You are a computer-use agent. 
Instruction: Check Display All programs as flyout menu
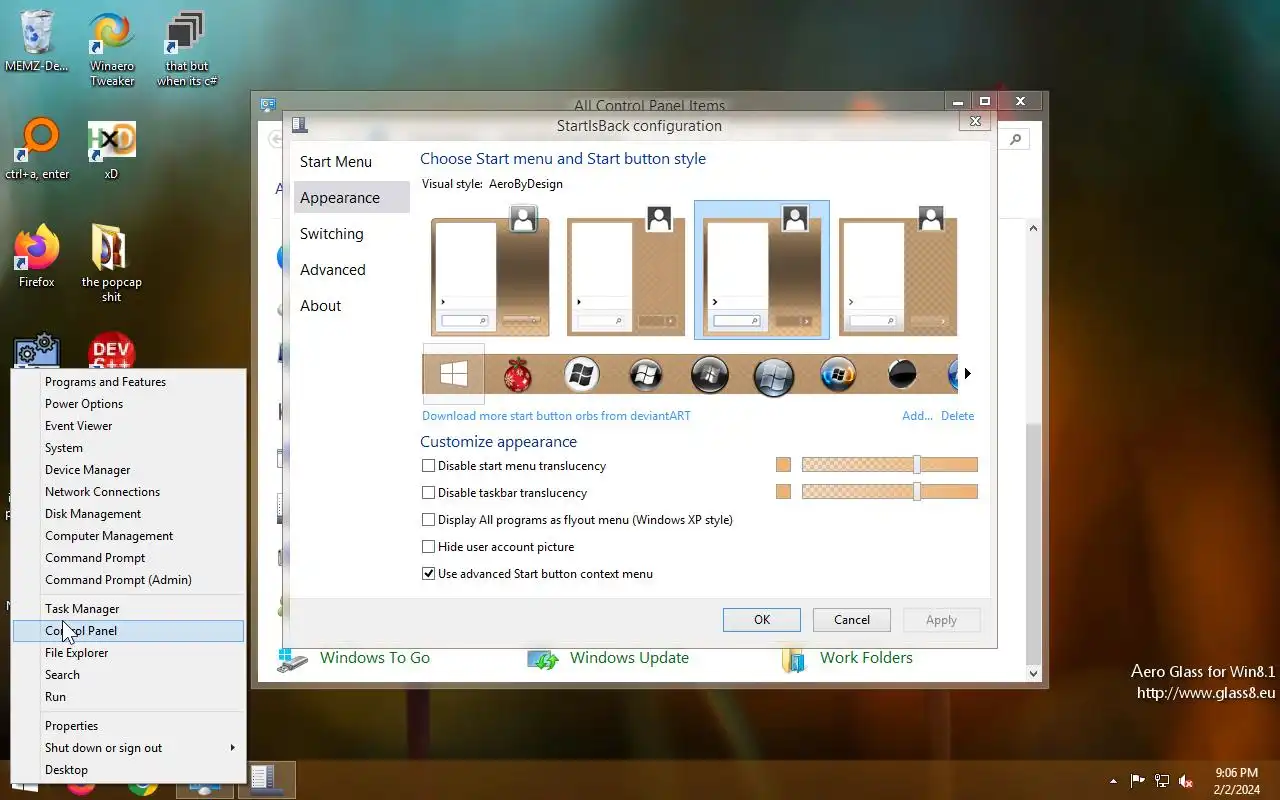point(429,520)
